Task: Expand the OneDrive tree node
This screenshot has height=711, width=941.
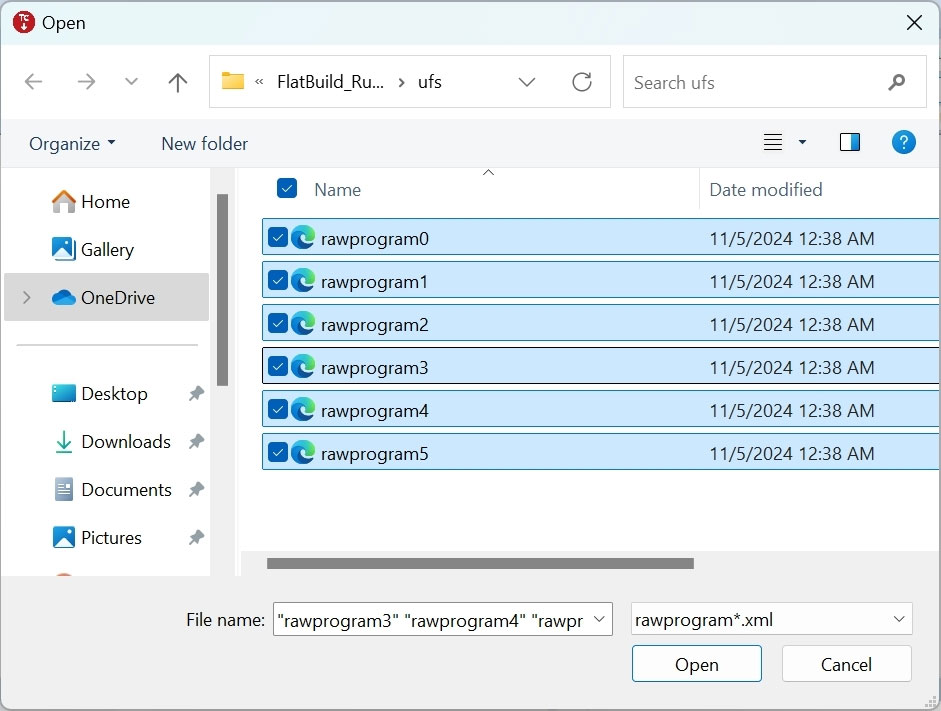Action: point(26,297)
